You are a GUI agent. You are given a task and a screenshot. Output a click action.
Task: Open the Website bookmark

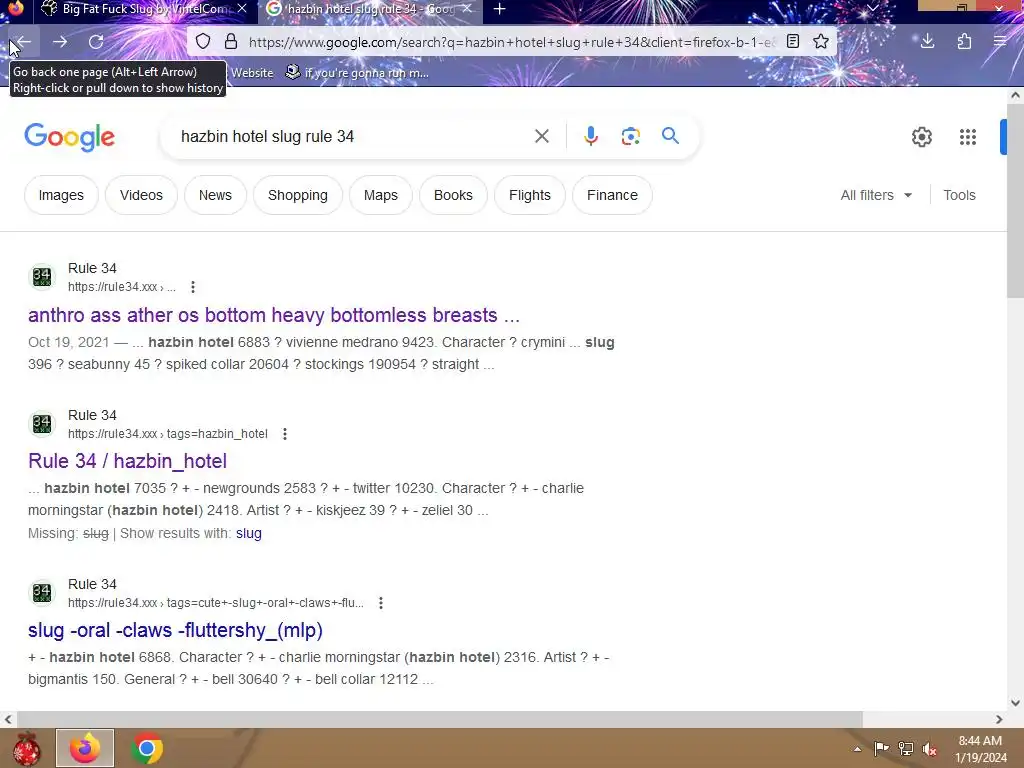(252, 72)
